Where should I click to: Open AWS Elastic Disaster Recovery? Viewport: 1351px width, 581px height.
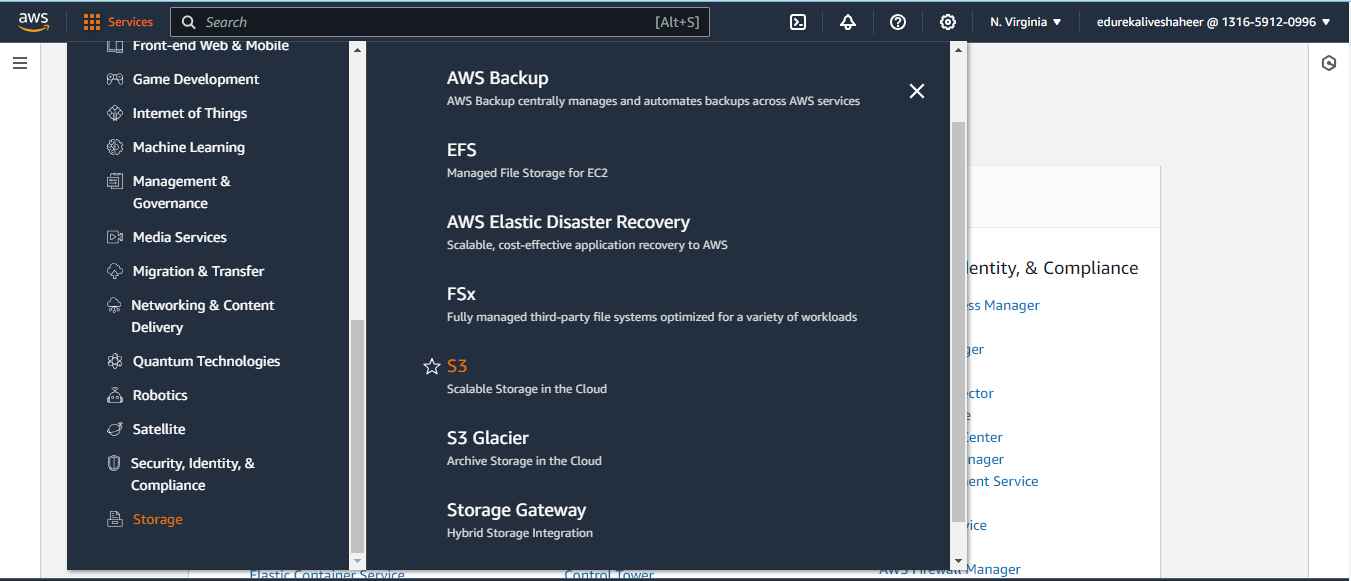(568, 221)
